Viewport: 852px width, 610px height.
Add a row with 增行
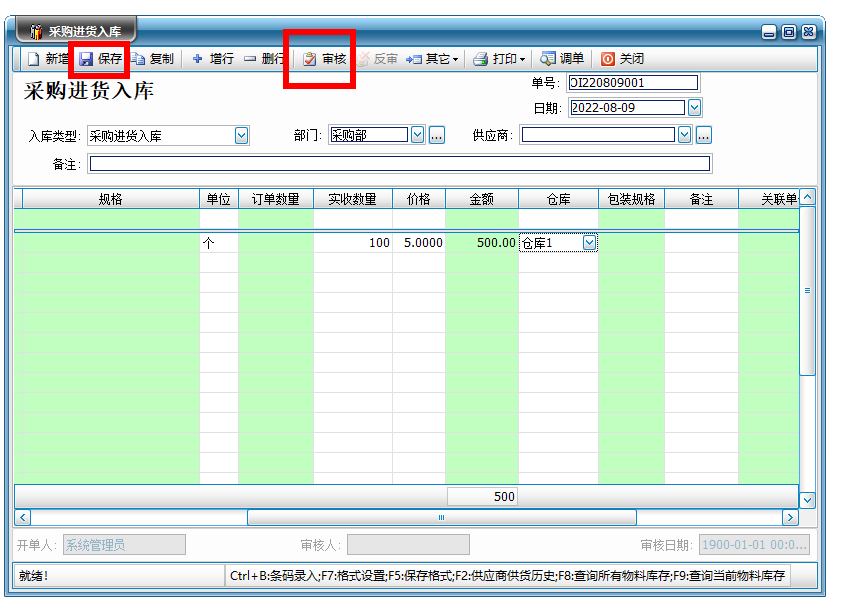pyautogui.click(x=213, y=59)
